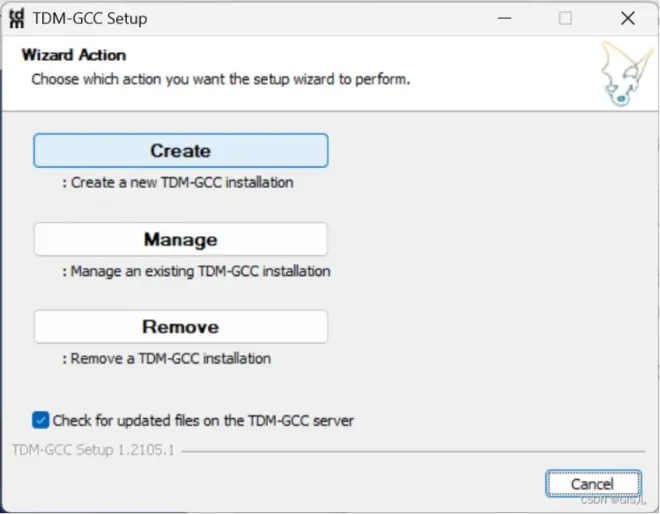
Task: Click the greyed-out maximize window button
Action: coord(565,18)
